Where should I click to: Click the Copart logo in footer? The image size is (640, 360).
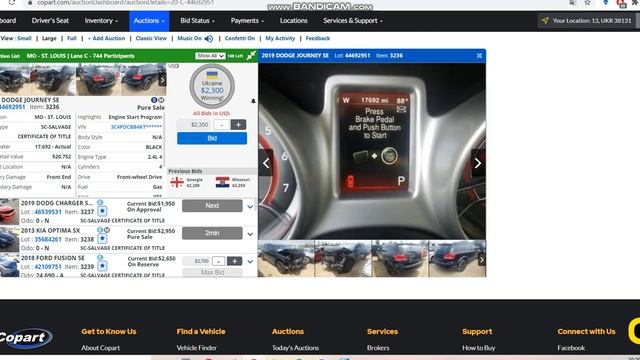click(26, 338)
